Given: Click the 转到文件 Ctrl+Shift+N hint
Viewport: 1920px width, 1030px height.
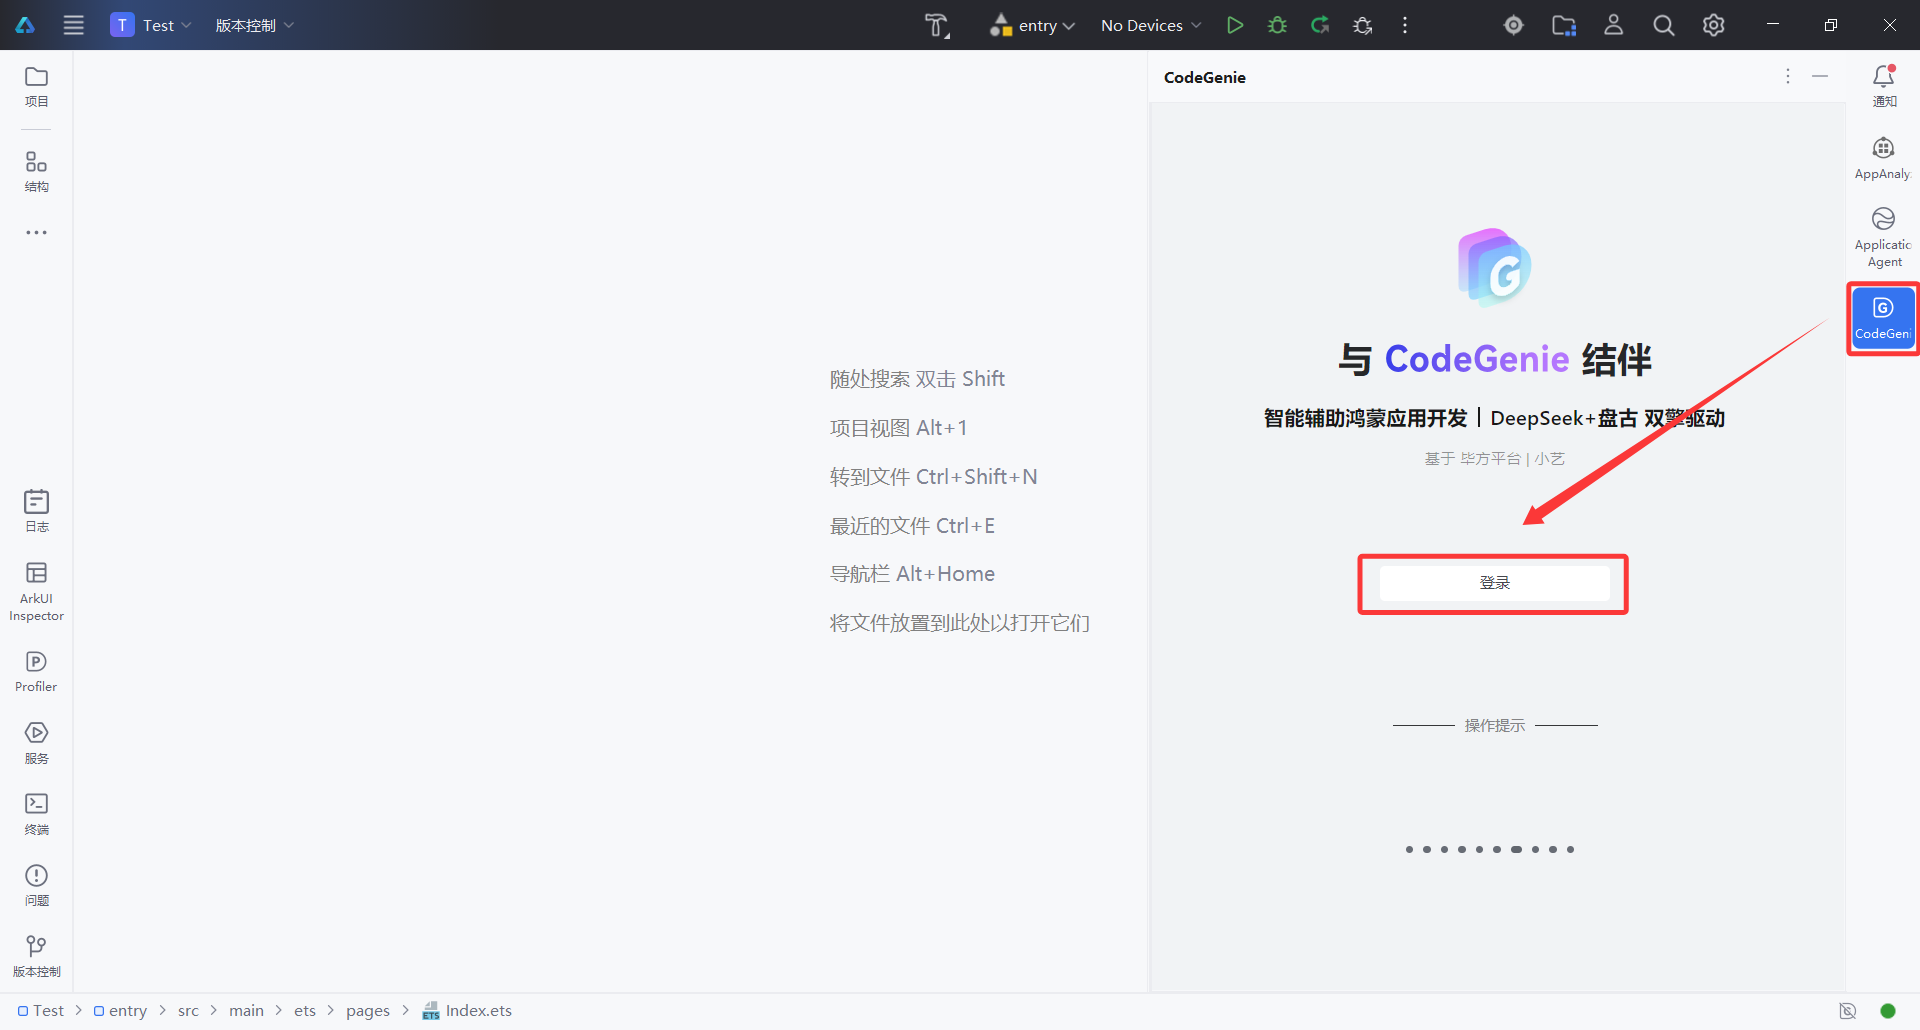Looking at the screenshot, I should tap(933, 477).
